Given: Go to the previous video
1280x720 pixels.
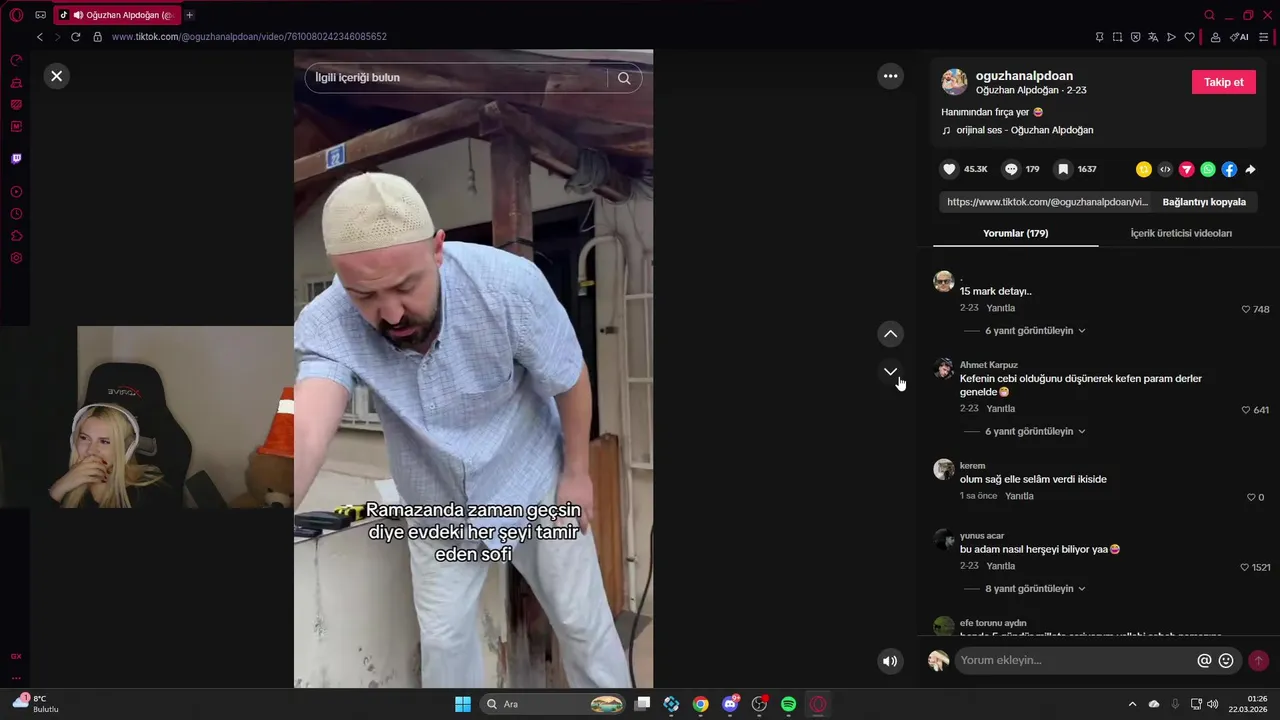Looking at the screenshot, I should [890, 334].
